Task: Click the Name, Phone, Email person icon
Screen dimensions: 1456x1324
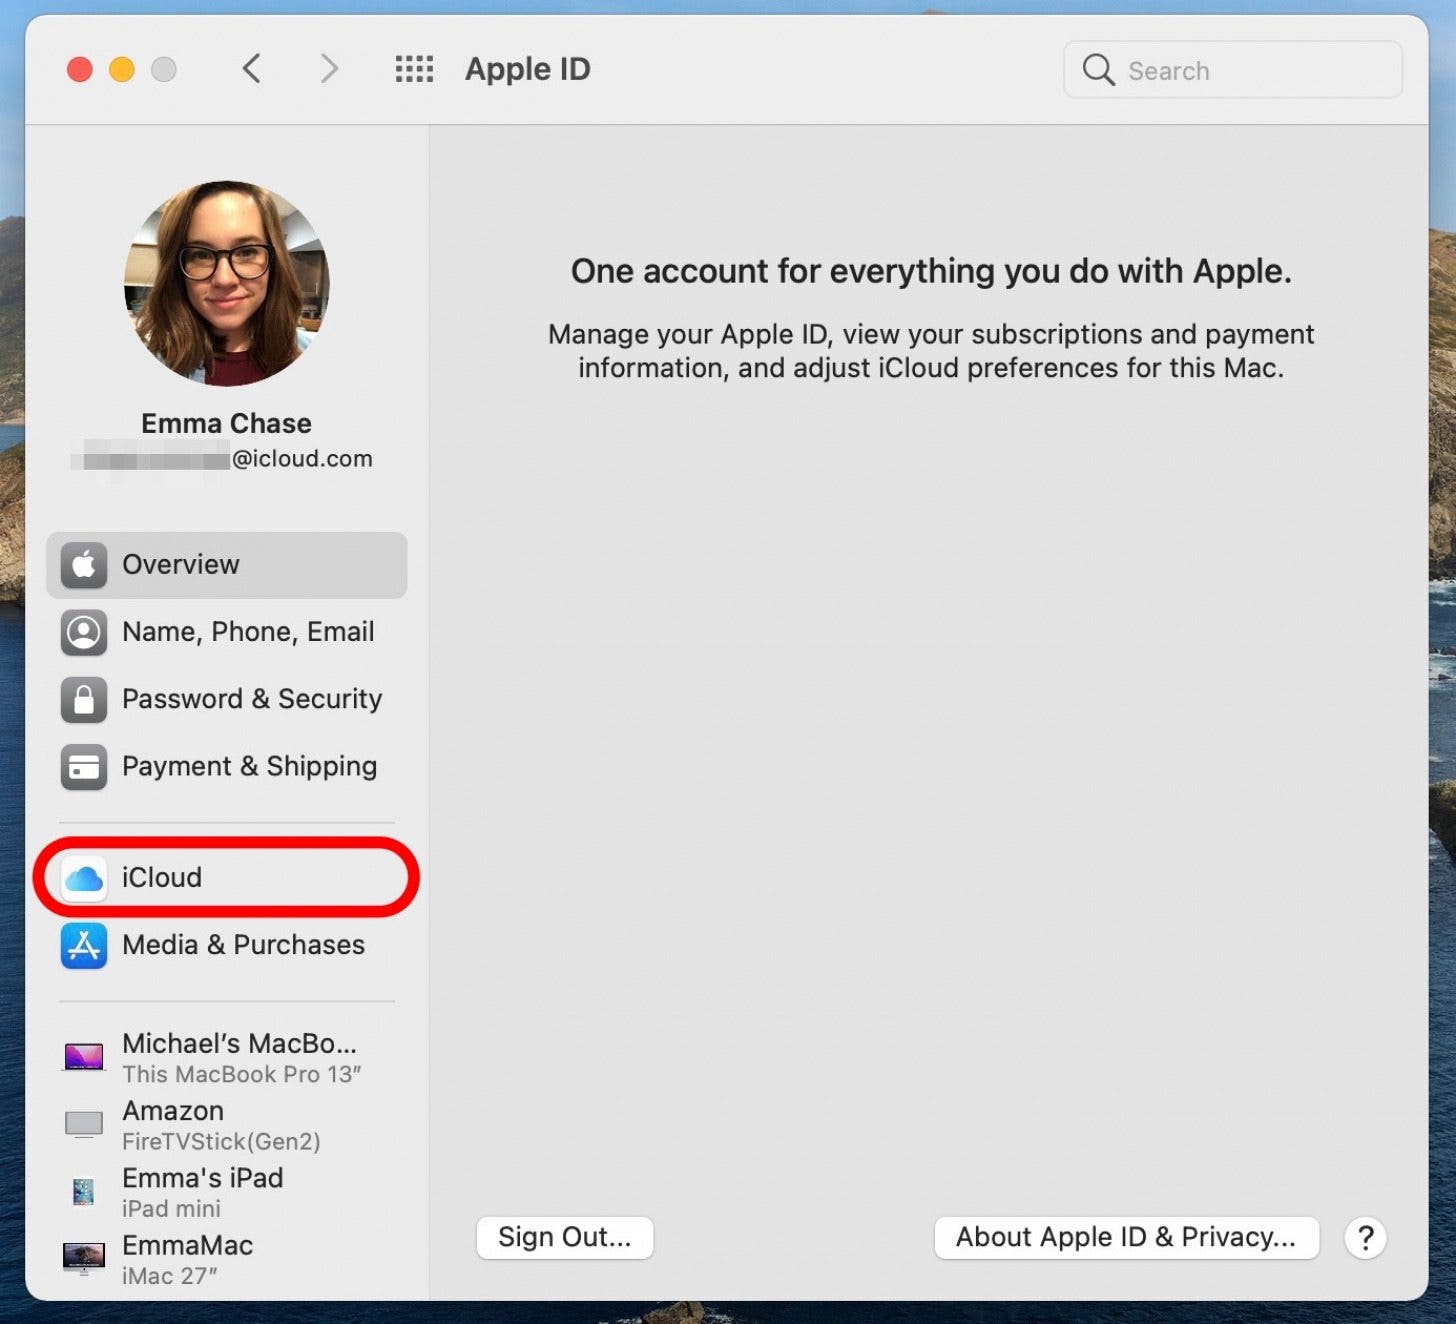Action: (84, 632)
